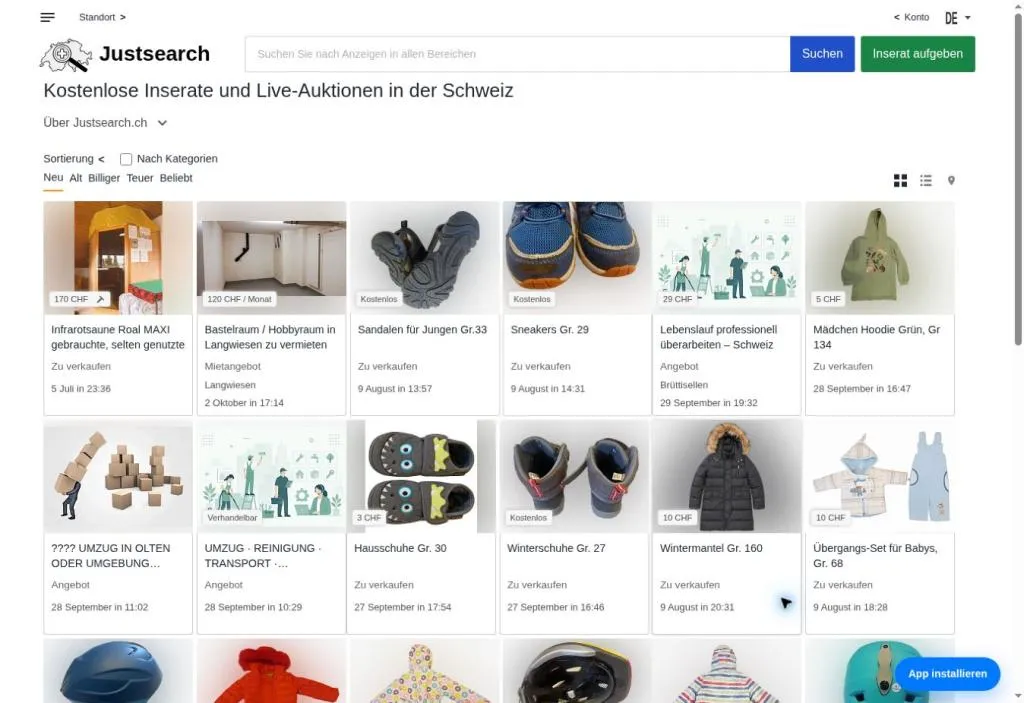Click the Inserat aufgeben button

click(x=918, y=54)
